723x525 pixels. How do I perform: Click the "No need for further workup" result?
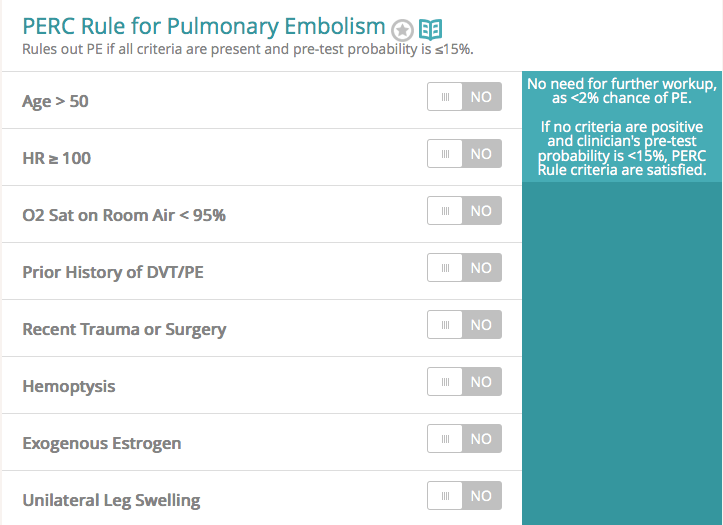click(x=622, y=91)
